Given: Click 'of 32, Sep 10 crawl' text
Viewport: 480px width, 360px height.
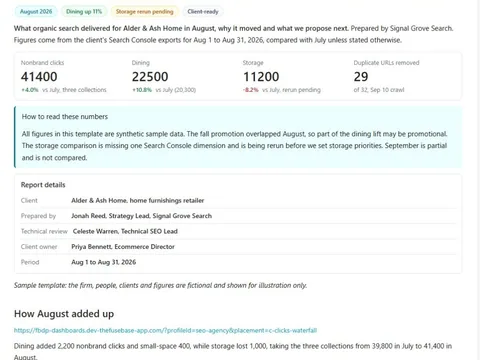Looking at the screenshot, I should pyautogui.click(x=379, y=90).
